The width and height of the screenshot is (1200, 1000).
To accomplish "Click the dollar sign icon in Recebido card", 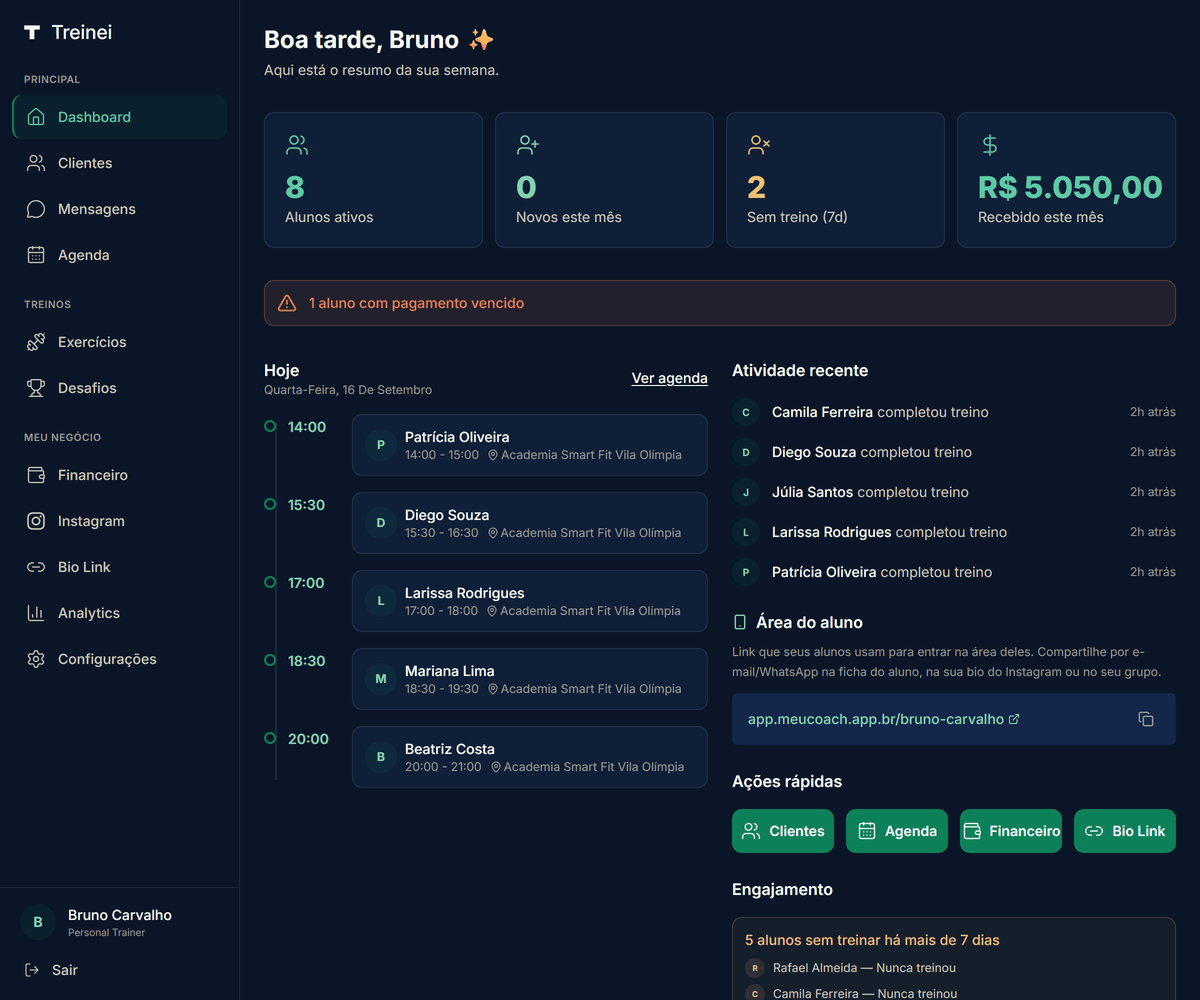I will click(x=989, y=145).
